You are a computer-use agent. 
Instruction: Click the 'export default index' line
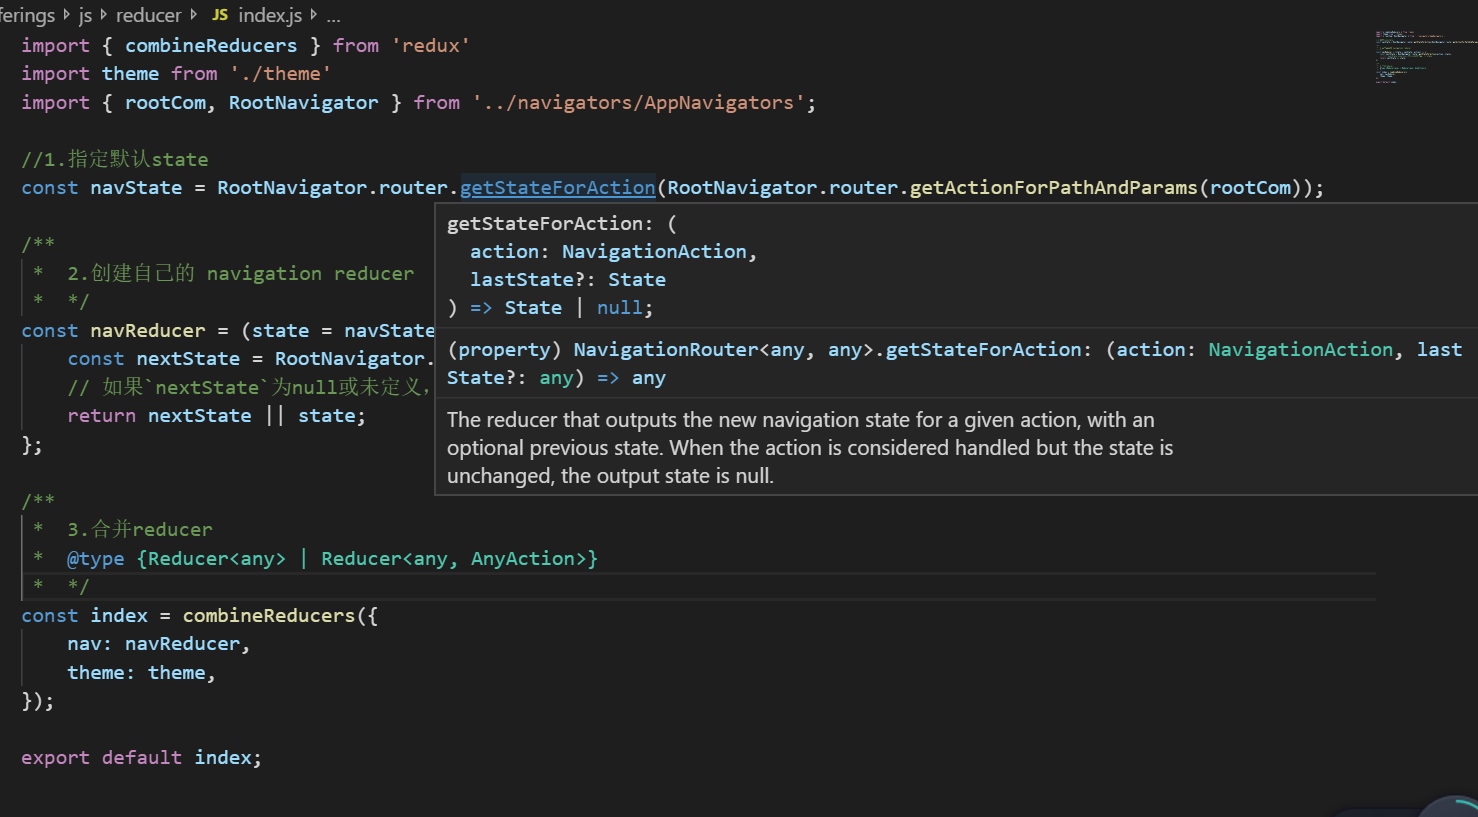tap(141, 758)
